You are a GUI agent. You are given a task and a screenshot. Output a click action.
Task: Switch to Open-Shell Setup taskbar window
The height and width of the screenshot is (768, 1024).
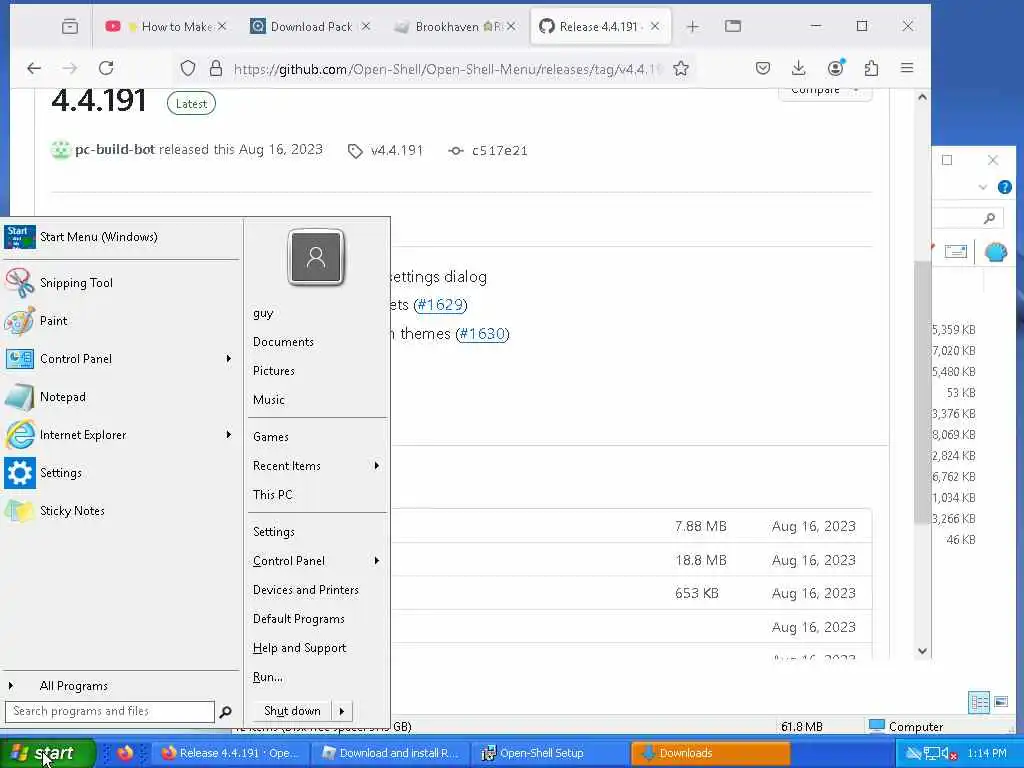point(552,753)
